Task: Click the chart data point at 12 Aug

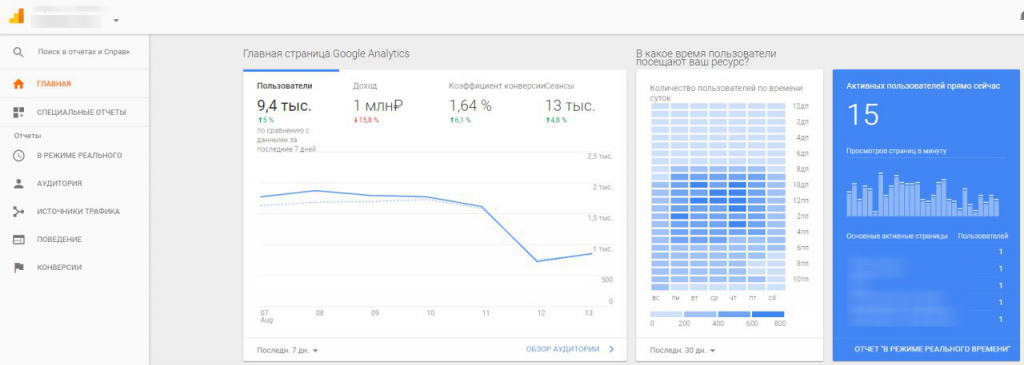Action: (537, 261)
